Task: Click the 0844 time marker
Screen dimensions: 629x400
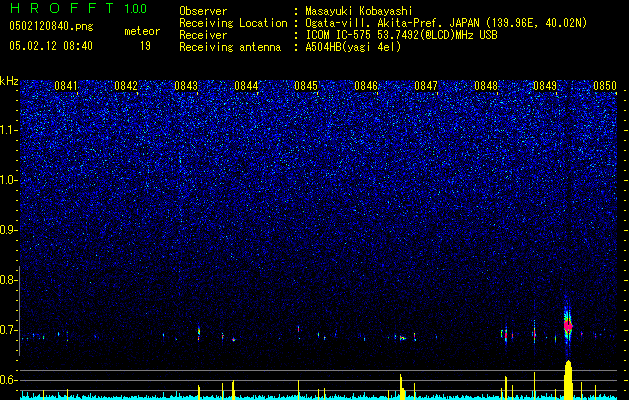Action: (246, 86)
